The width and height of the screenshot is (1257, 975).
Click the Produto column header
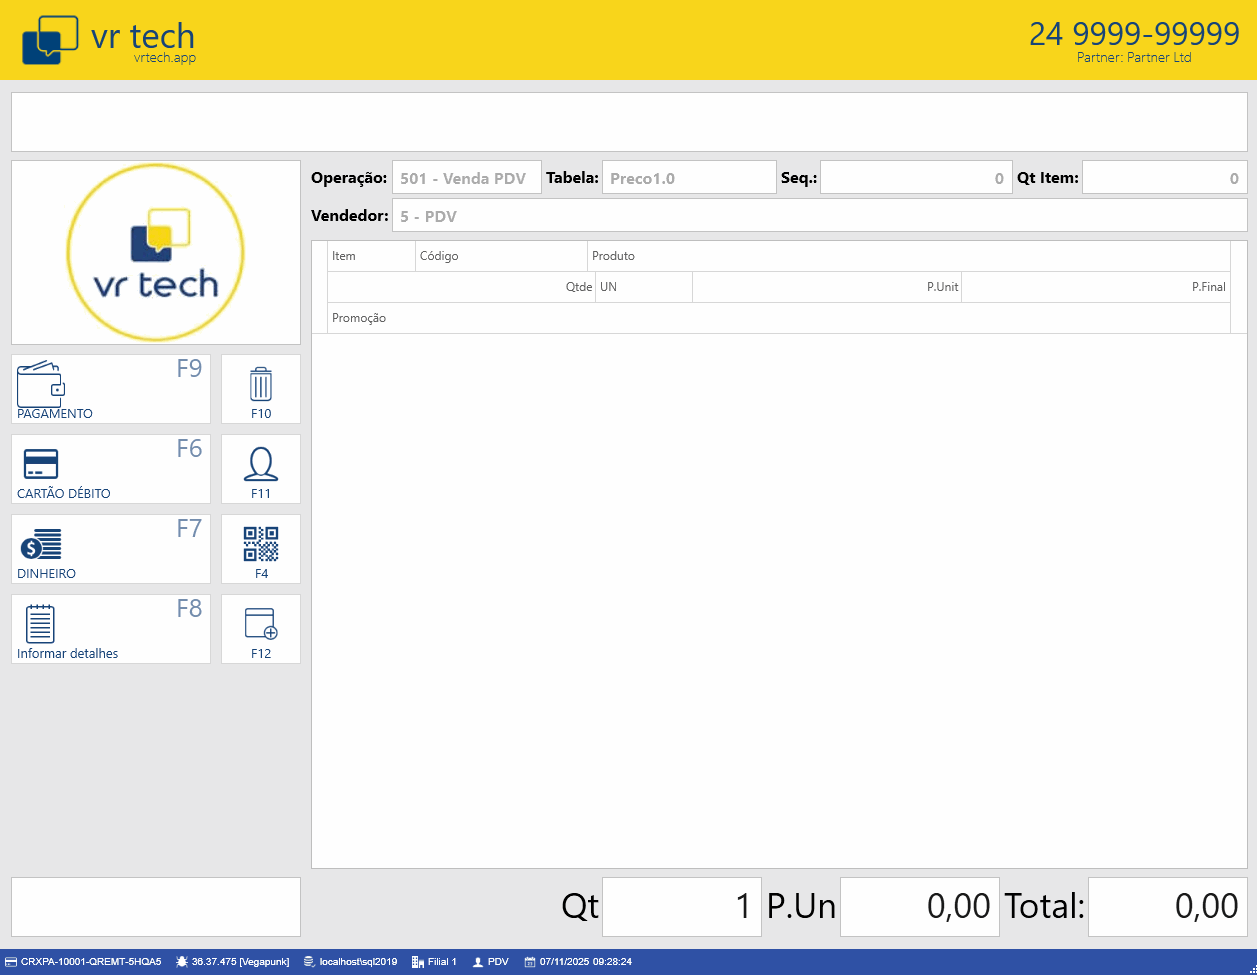[x=613, y=256]
